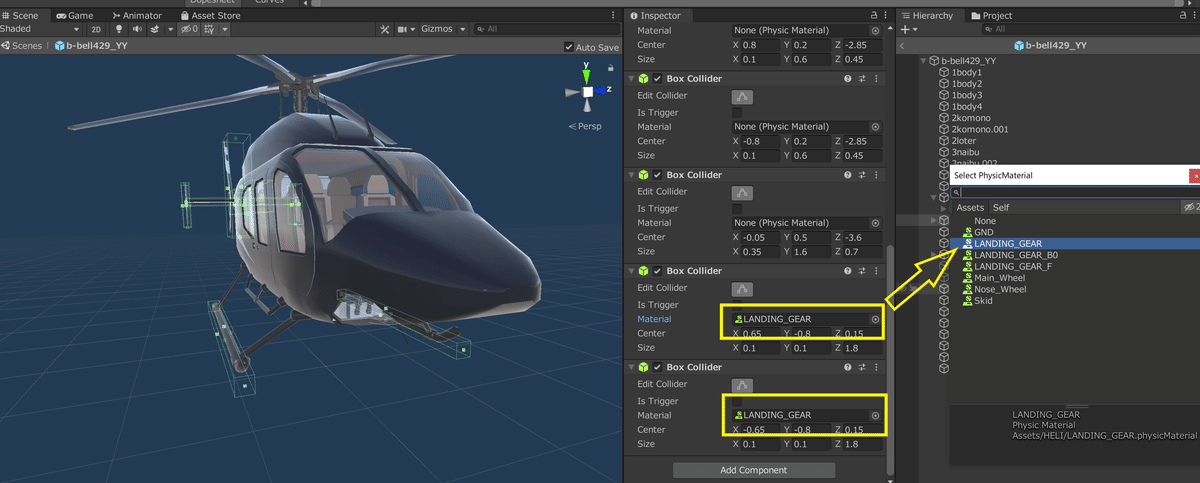Toggle hidden objects visibility counter
The image size is (1200, 483).
pyautogui.click(x=188, y=29)
